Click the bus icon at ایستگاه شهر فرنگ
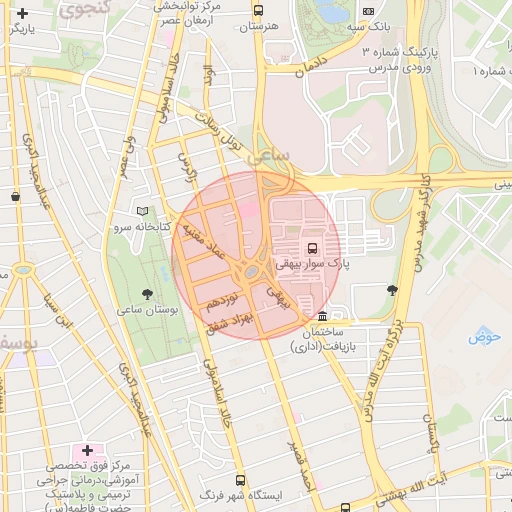The width and height of the screenshot is (512, 512). [240, 480]
